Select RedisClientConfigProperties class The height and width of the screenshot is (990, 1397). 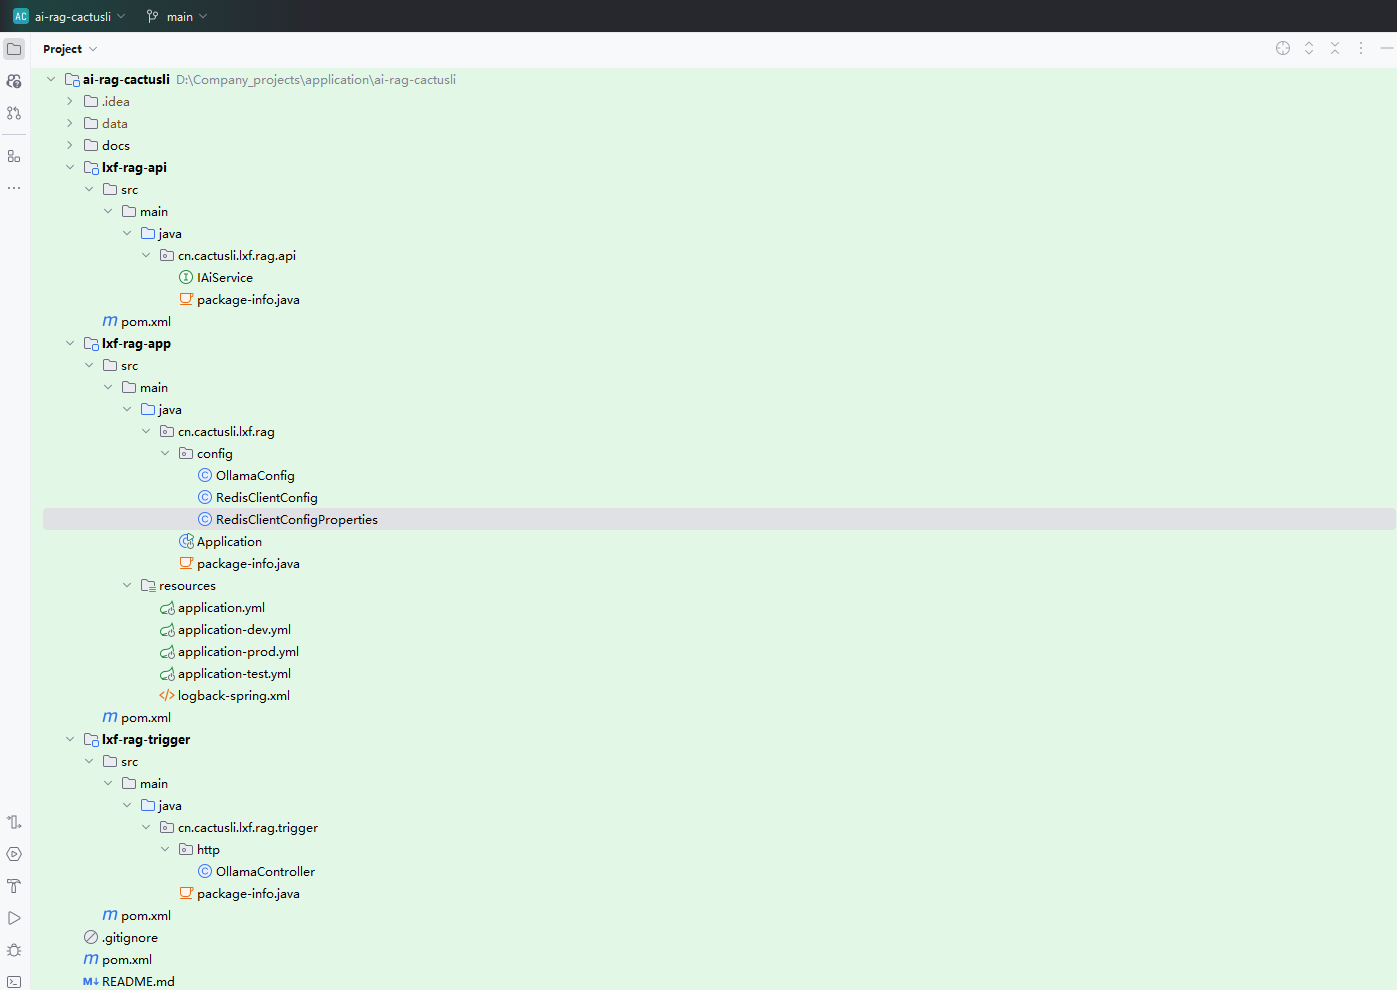[x=297, y=519]
